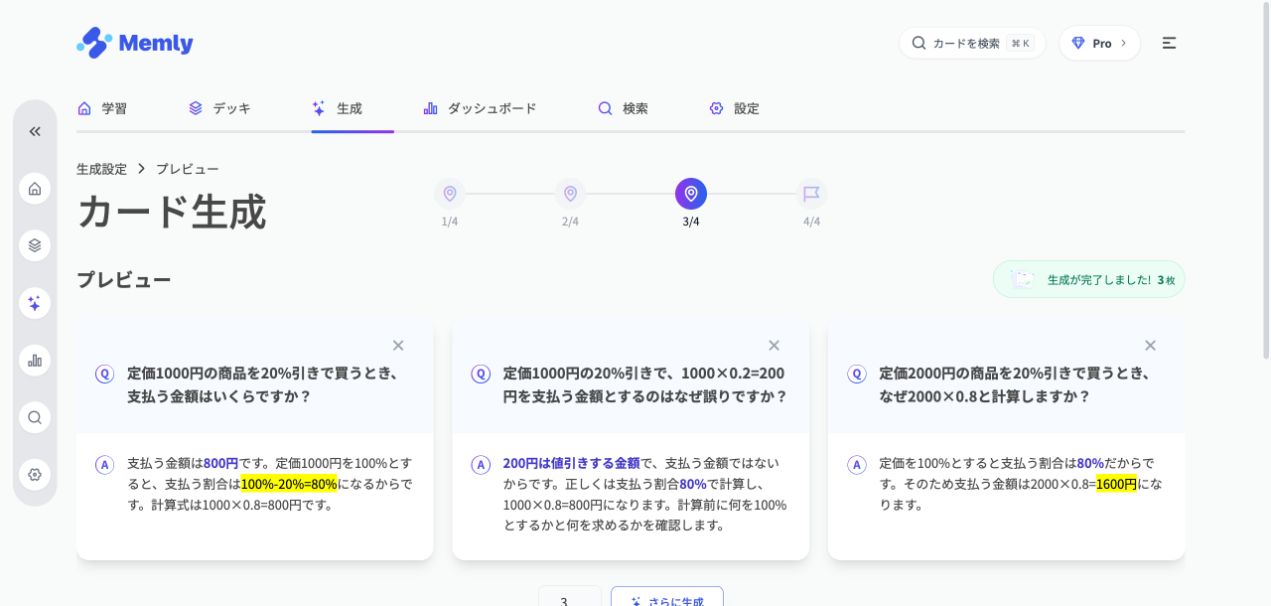Open the hamburger menu icon
Screen dimensions: 1271x606
coord(1169,43)
